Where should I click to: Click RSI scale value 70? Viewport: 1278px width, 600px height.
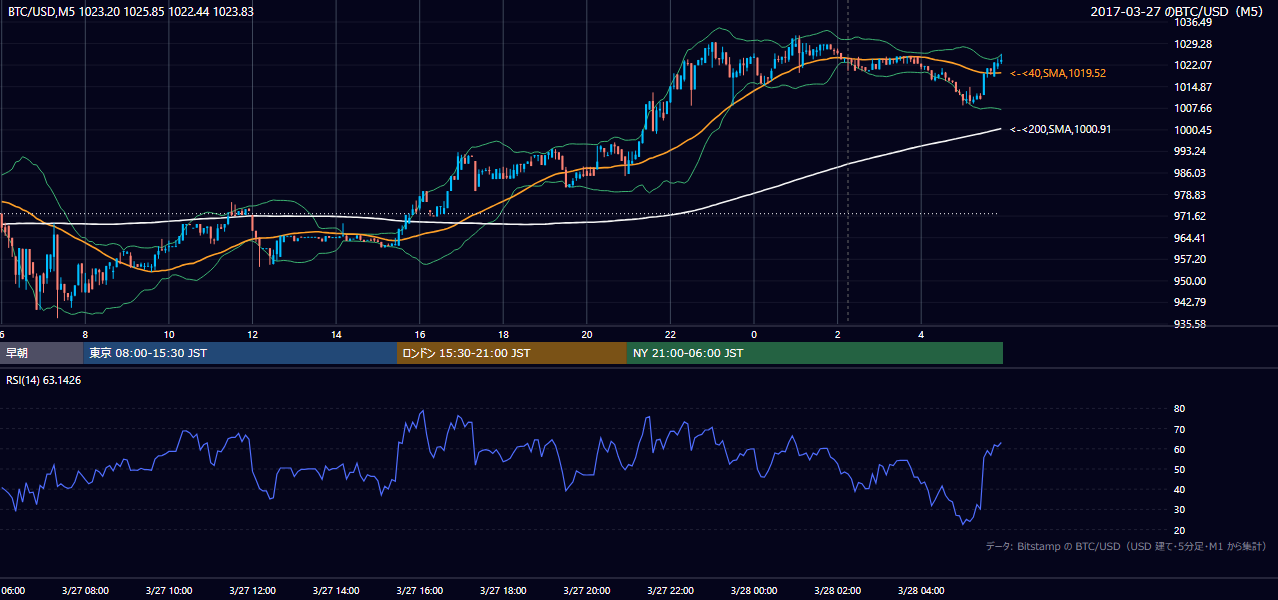pyautogui.click(x=1179, y=429)
